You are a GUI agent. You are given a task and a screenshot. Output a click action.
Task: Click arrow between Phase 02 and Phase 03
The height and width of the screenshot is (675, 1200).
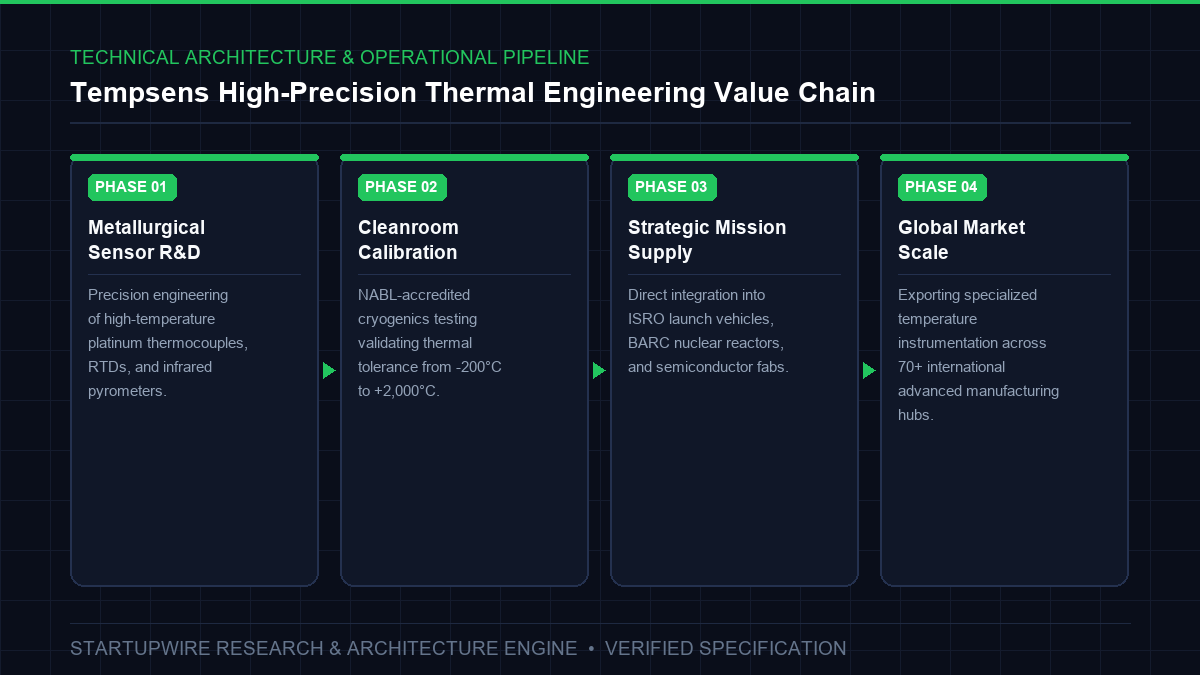[599, 371]
